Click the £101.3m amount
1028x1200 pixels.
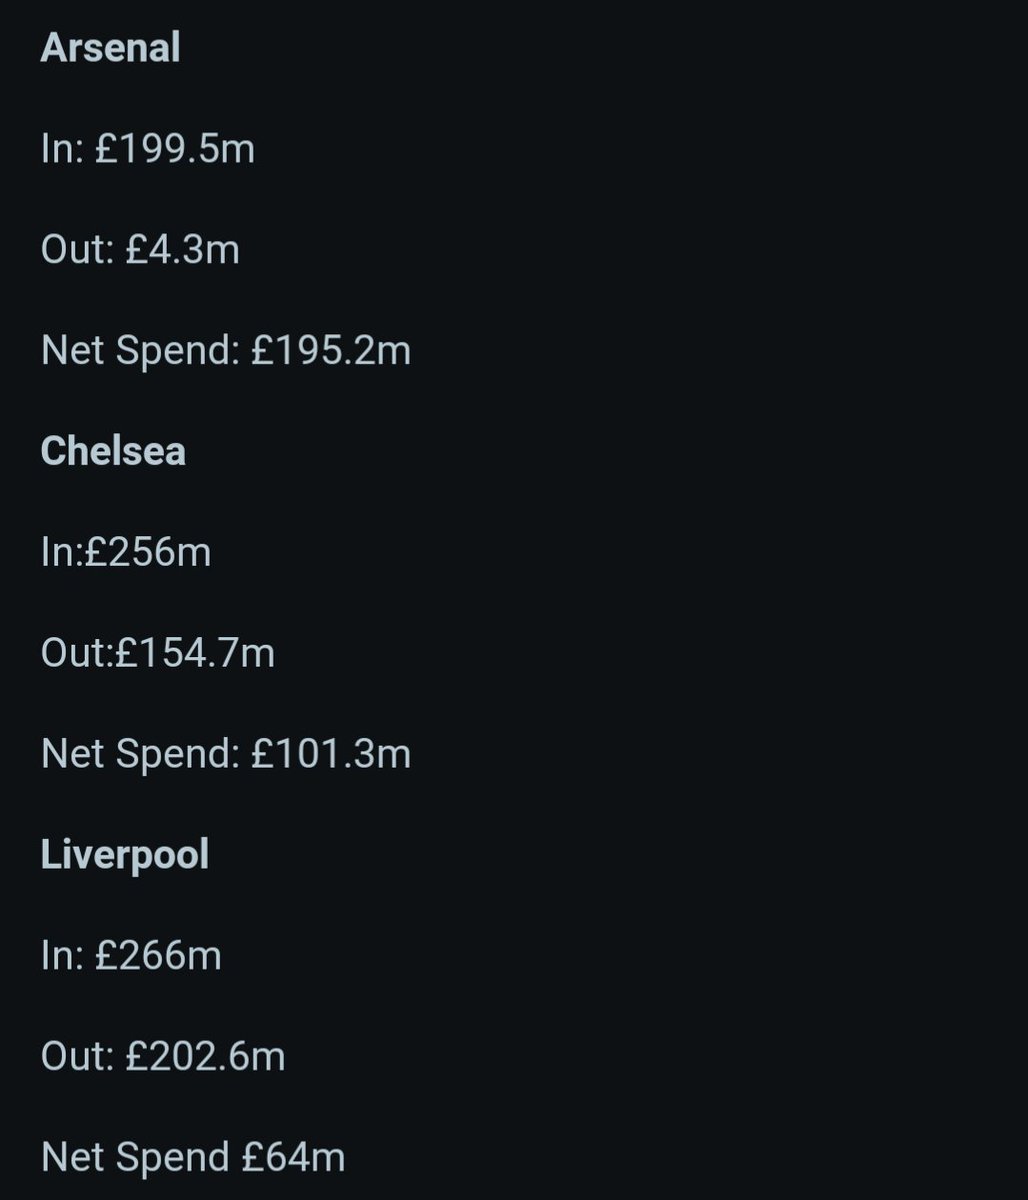[x=331, y=753]
